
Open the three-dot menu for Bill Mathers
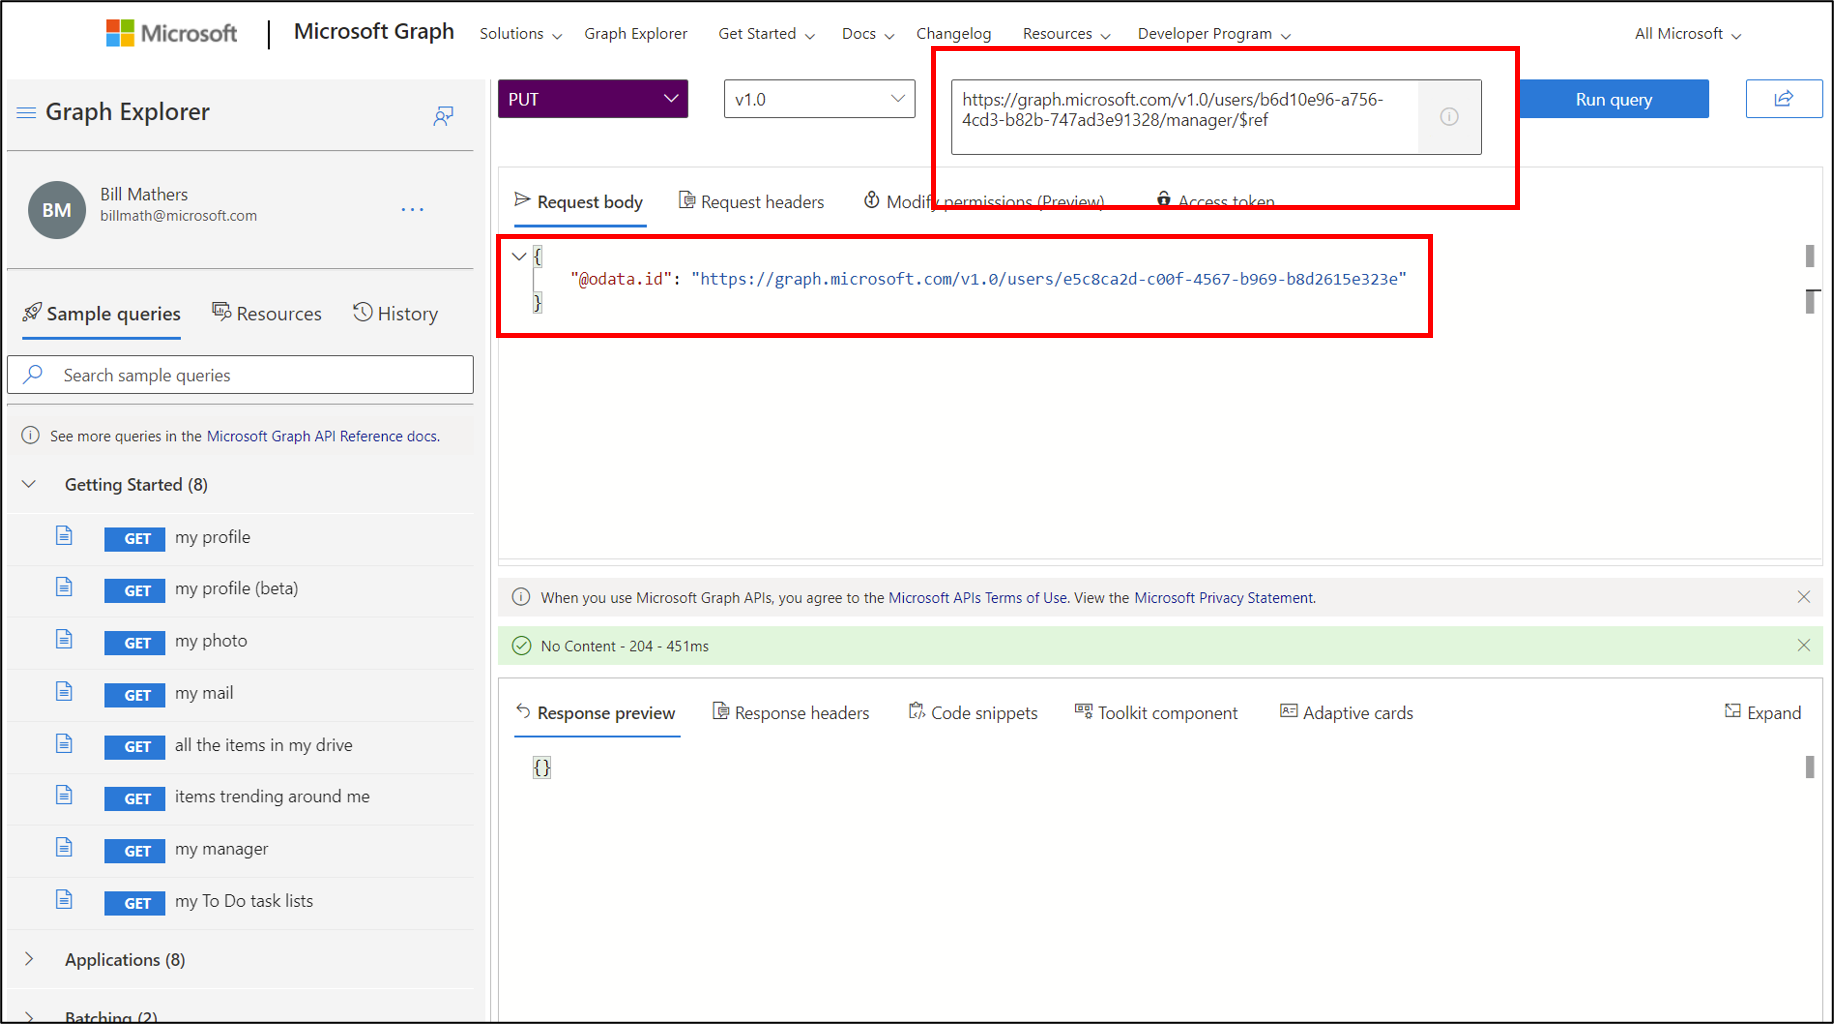[x=412, y=209]
